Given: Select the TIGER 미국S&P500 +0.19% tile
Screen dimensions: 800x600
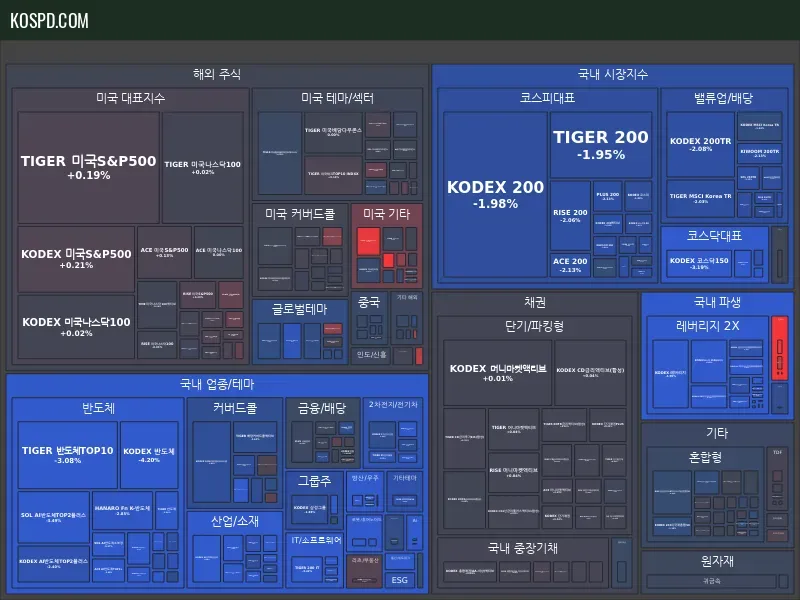Looking at the screenshot, I should (x=89, y=168).
